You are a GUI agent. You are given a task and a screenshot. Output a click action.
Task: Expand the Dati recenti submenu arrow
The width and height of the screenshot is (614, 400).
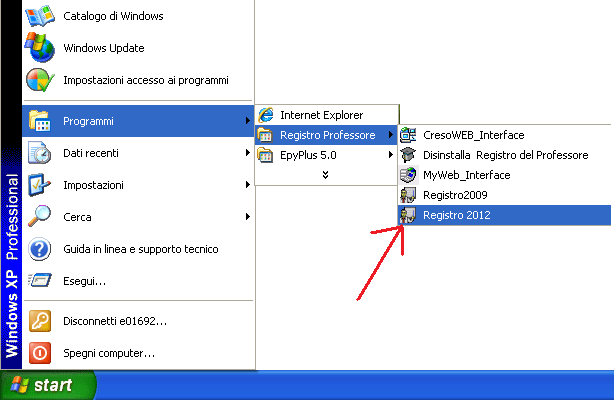(x=247, y=153)
